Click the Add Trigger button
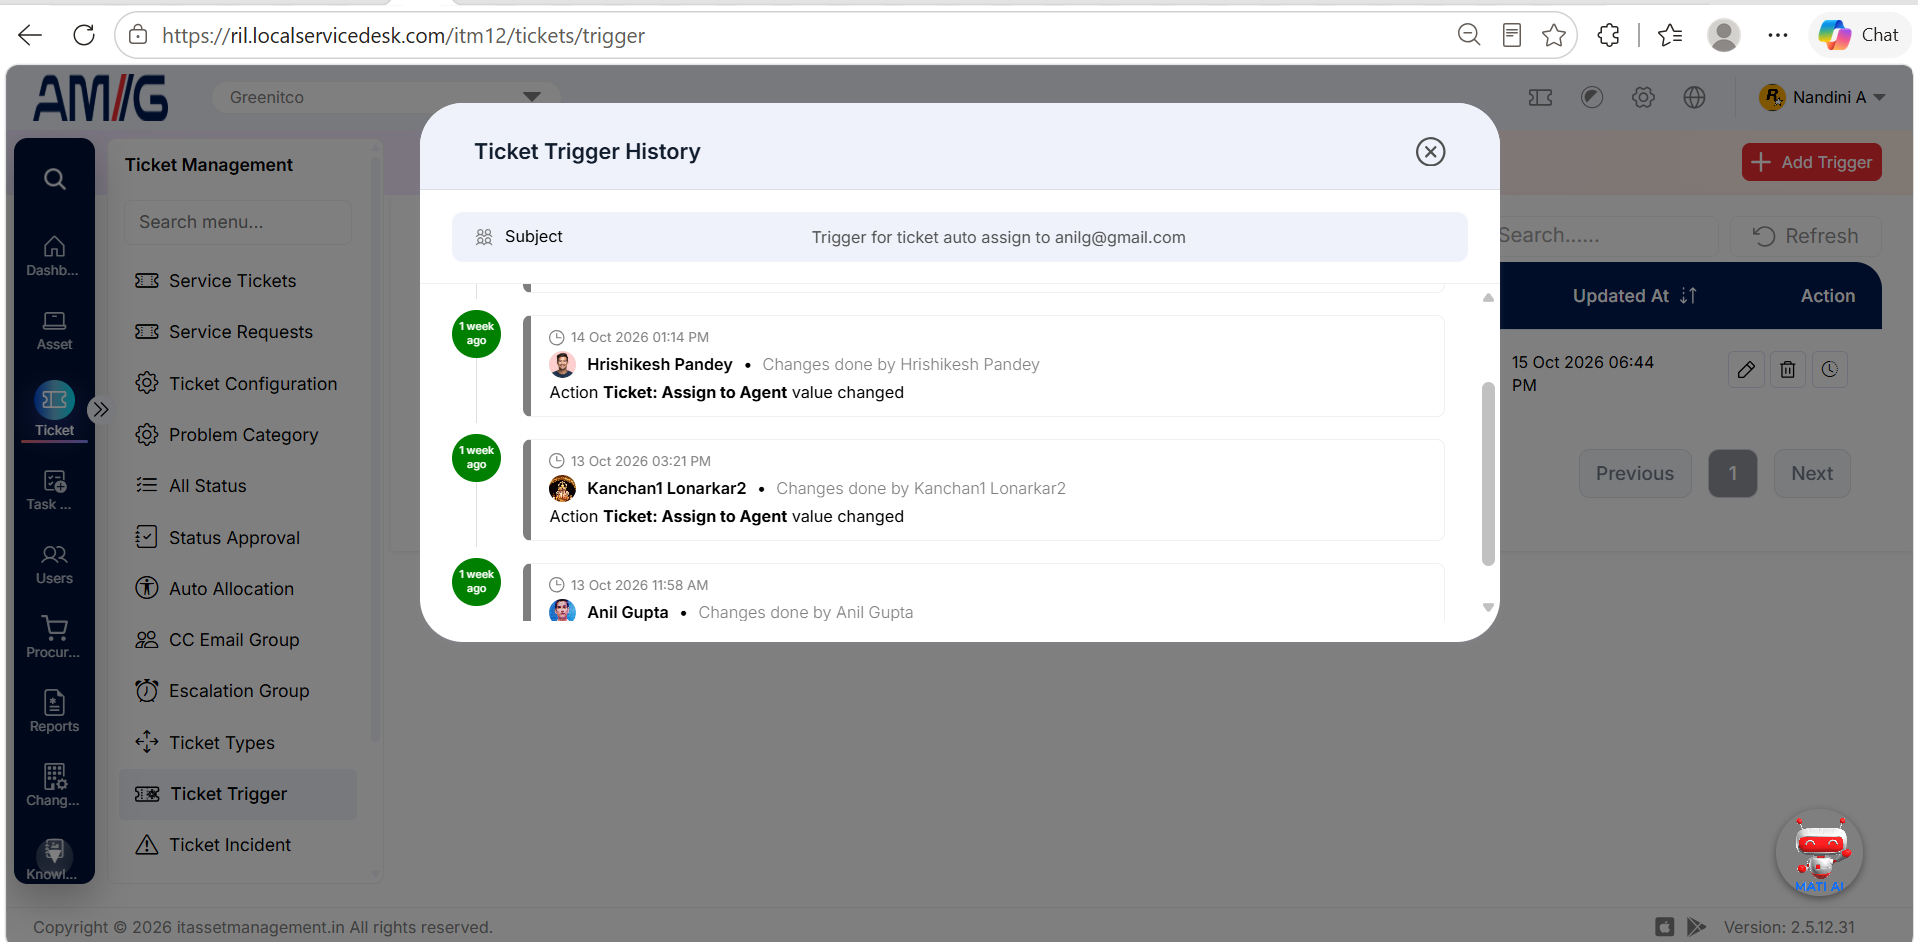This screenshot has width=1918, height=942. point(1811,162)
